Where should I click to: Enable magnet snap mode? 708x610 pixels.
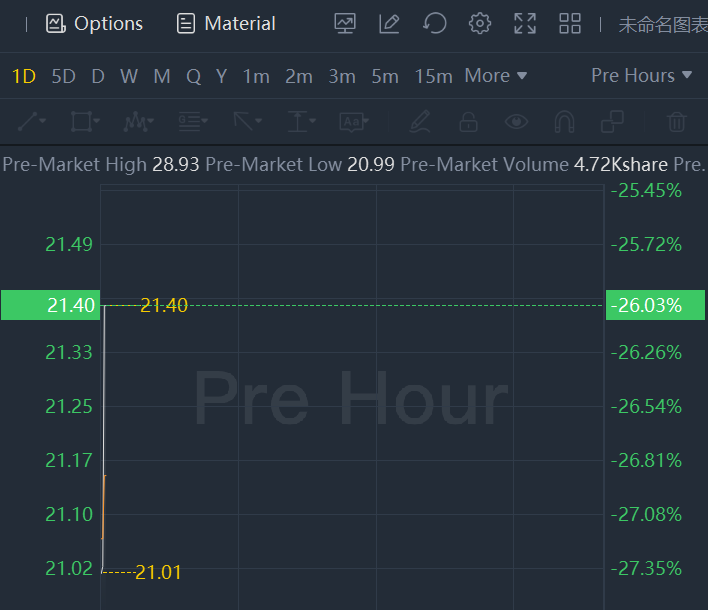564,122
